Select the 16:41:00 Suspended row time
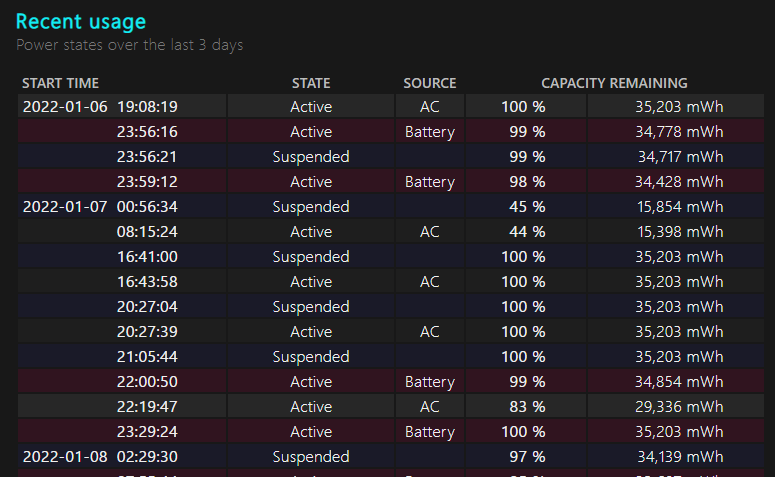This screenshot has height=477, width=775. click(x=147, y=257)
